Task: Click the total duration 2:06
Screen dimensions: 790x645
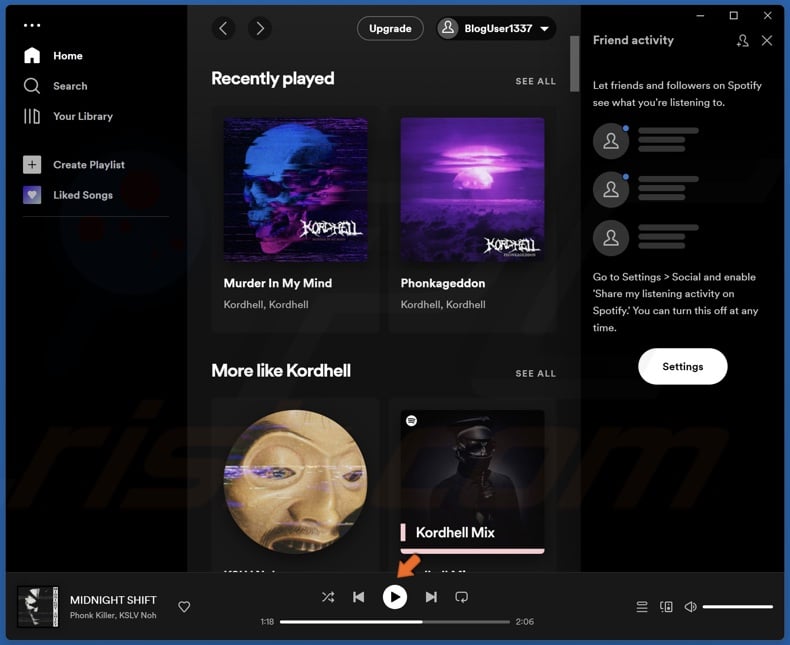Action: tap(524, 622)
